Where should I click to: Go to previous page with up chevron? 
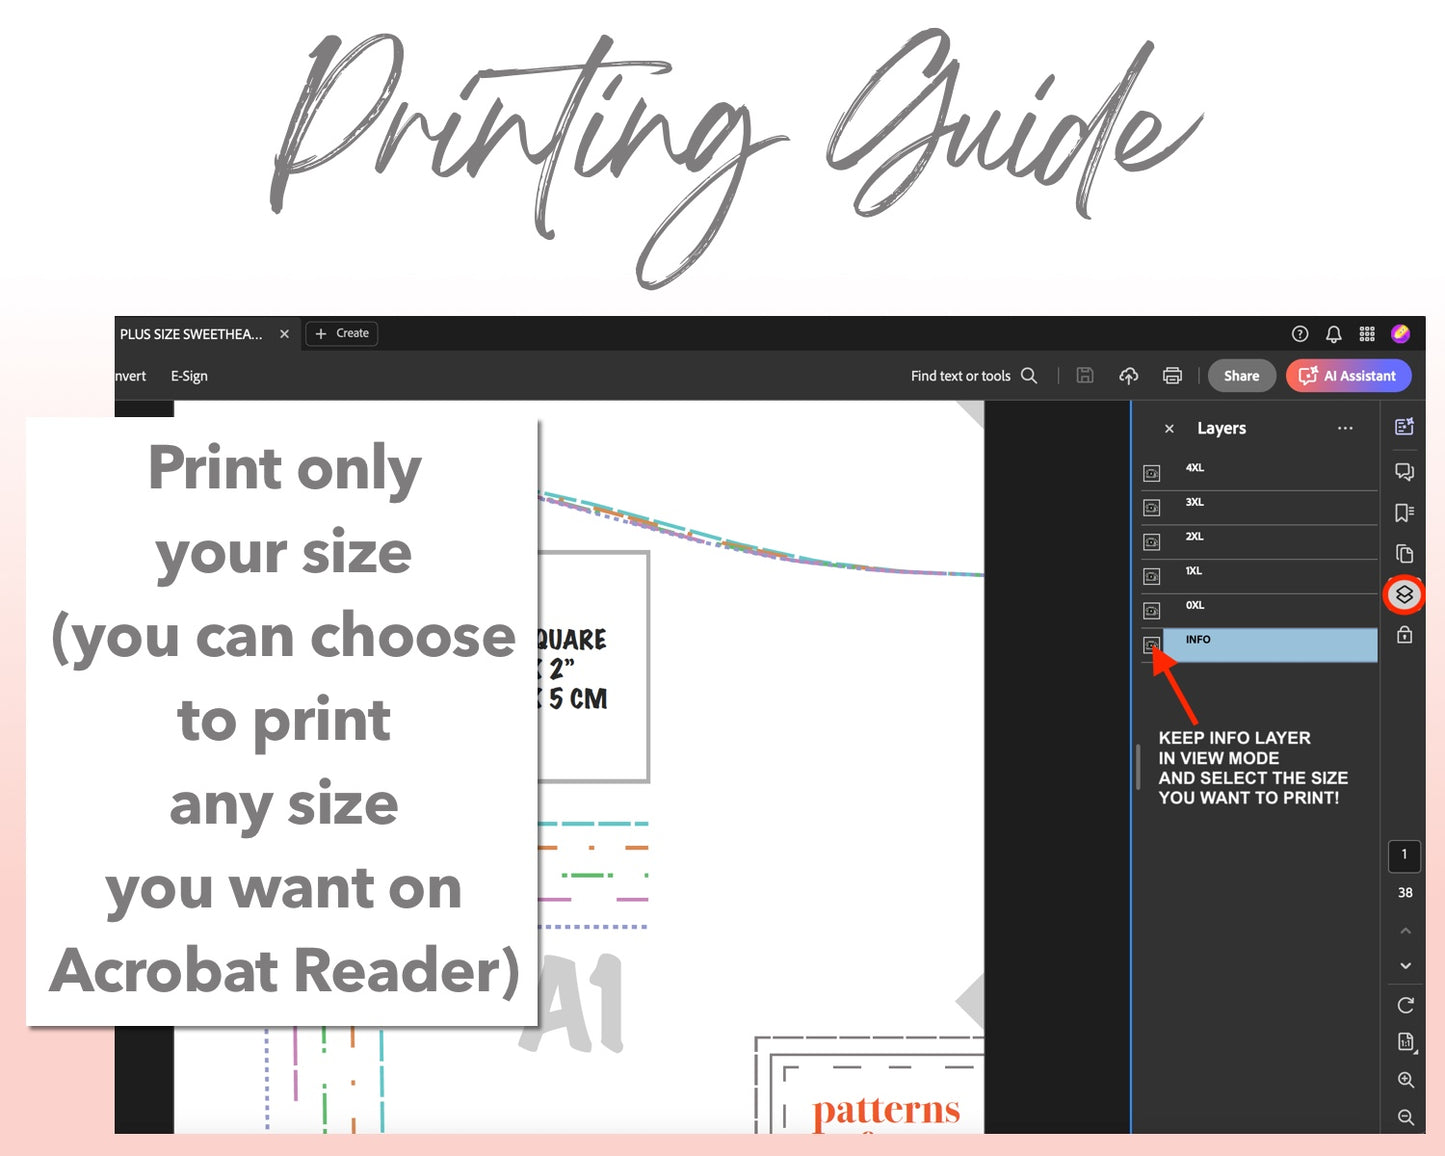tap(1405, 931)
